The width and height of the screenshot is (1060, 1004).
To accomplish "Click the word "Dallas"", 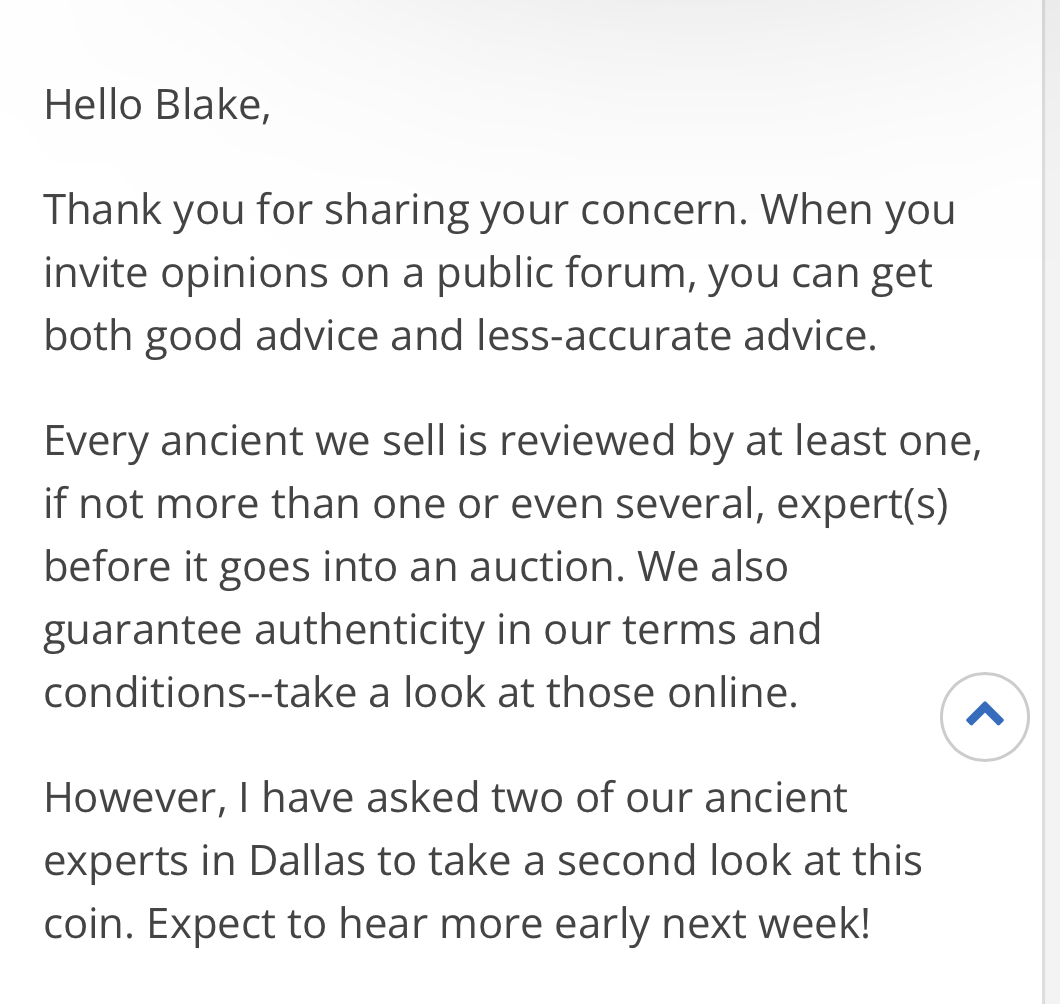I will [x=307, y=861].
